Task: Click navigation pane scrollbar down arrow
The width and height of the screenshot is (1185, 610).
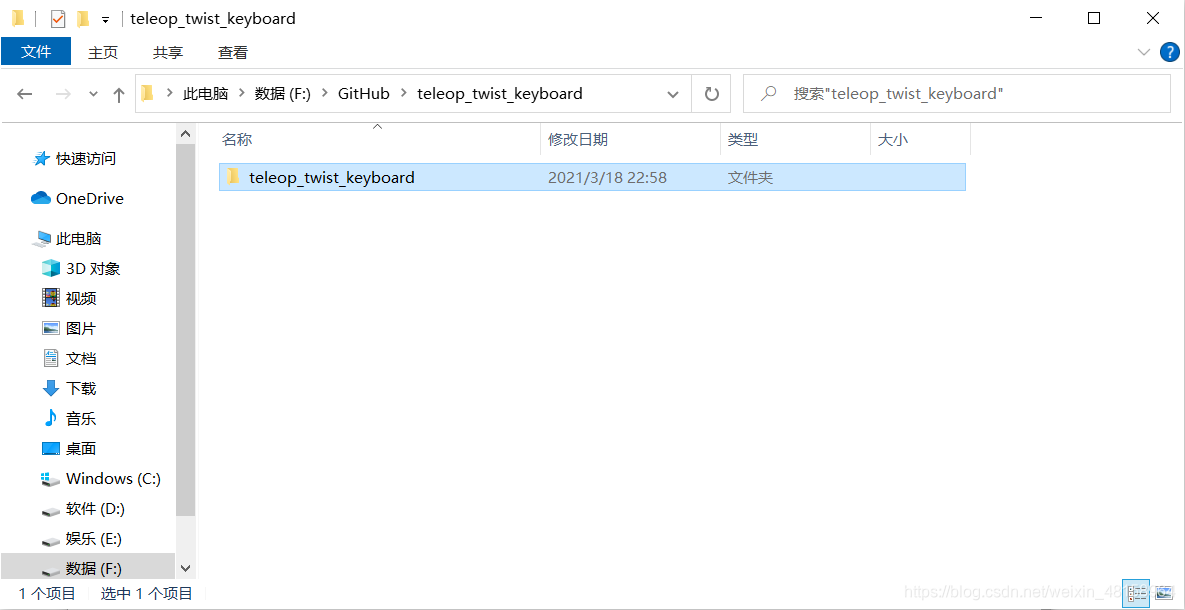Action: [185, 568]
